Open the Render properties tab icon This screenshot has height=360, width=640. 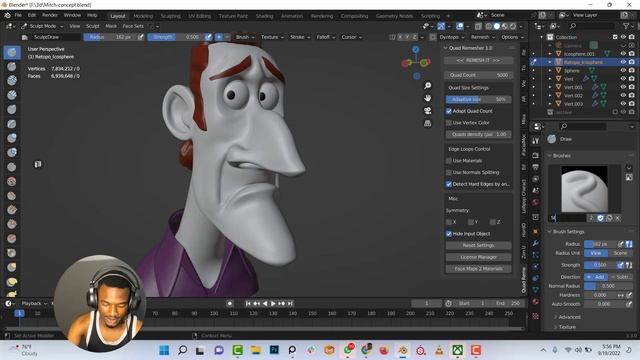tap(536, 156)
